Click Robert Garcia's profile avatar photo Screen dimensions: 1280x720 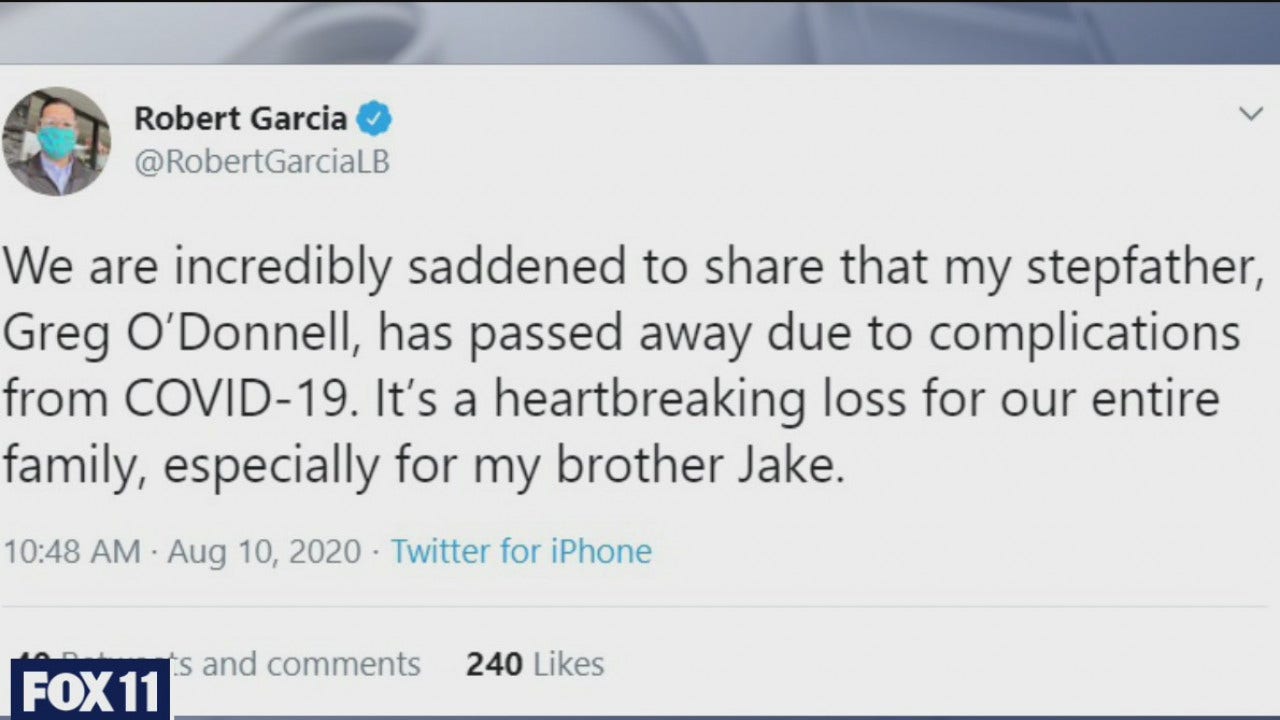point(56,141)
